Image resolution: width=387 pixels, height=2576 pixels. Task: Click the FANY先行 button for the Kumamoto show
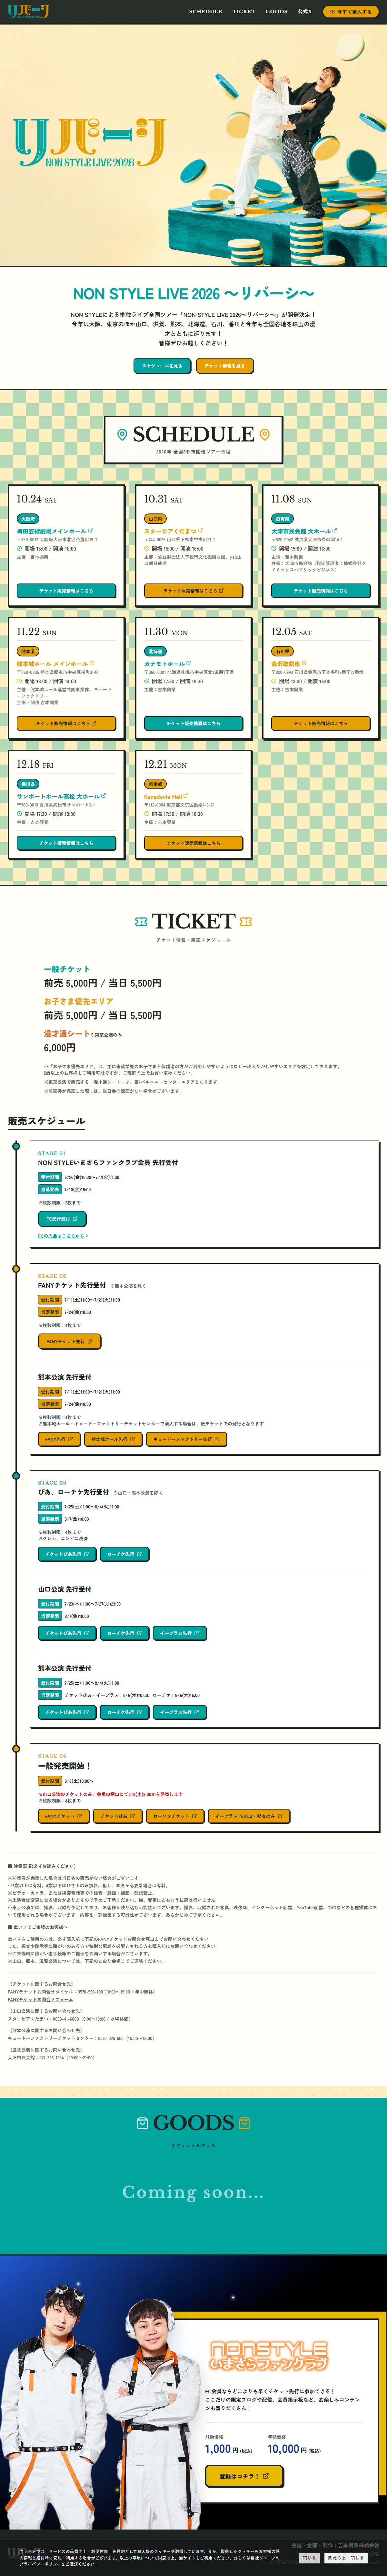[59, 1439]
